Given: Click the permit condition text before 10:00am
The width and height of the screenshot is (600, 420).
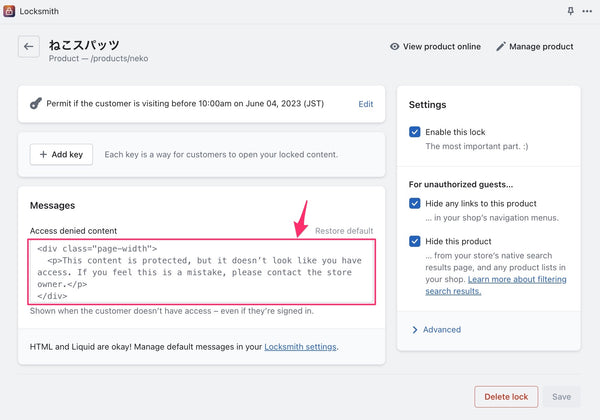Looking at the screenshot, I should click(x=185, y=104).
